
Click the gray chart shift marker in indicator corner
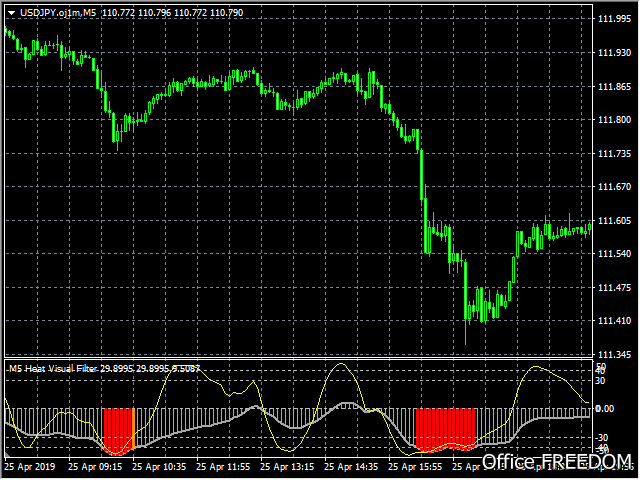(x=7, y=454)
